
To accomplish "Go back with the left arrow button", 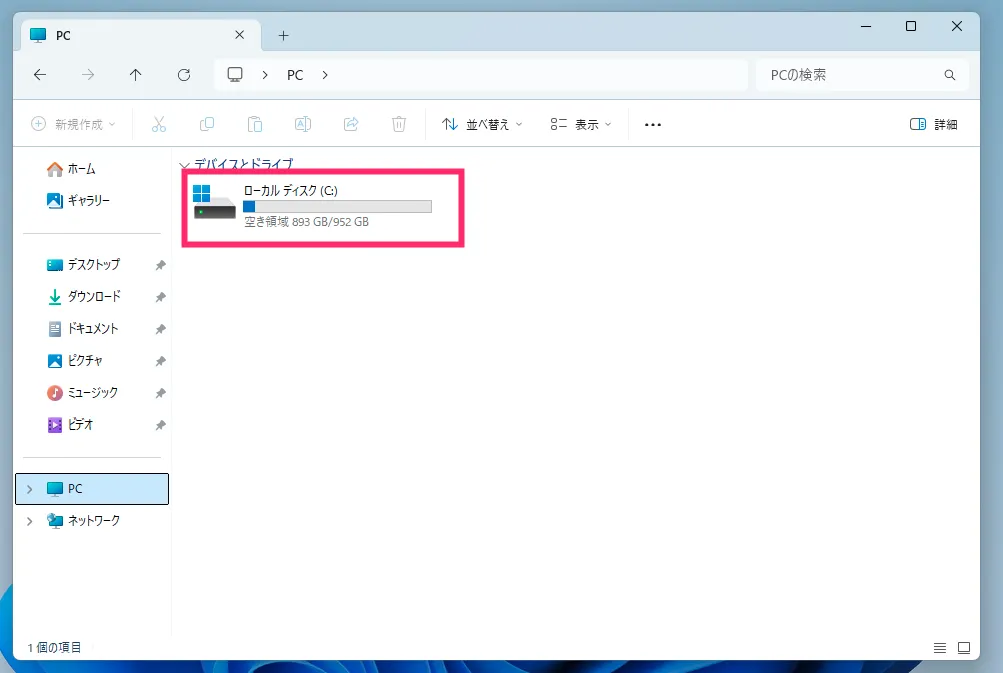I will (40, 75).
